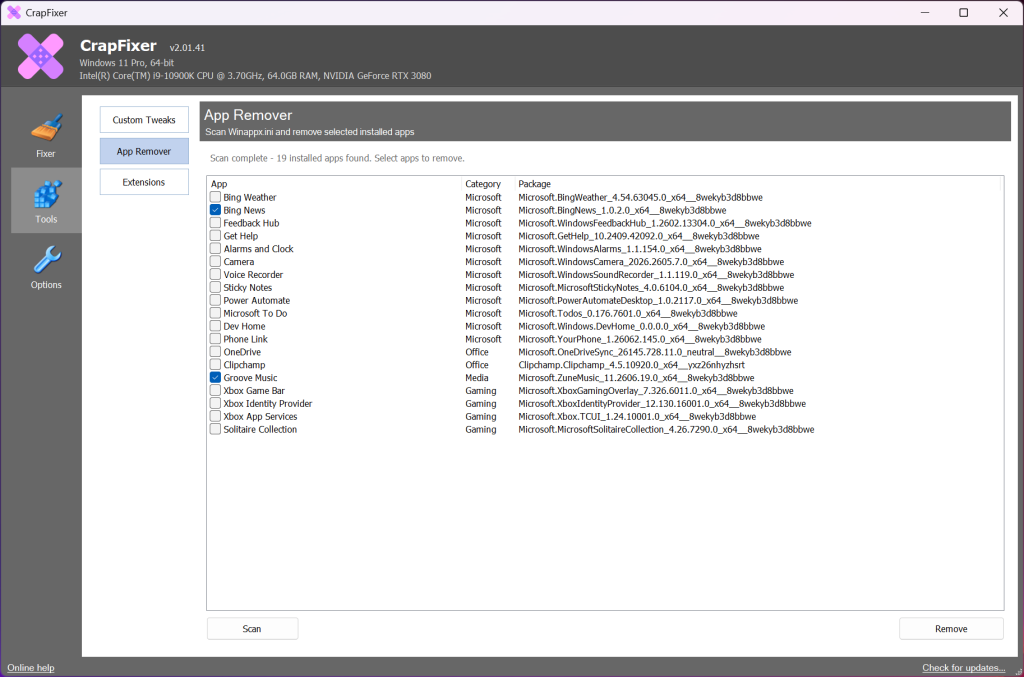Click the Microsoft.XboxGamingOverlay package text
Image resolution: width=1024 pixels, height=677 pixels.
656,390
